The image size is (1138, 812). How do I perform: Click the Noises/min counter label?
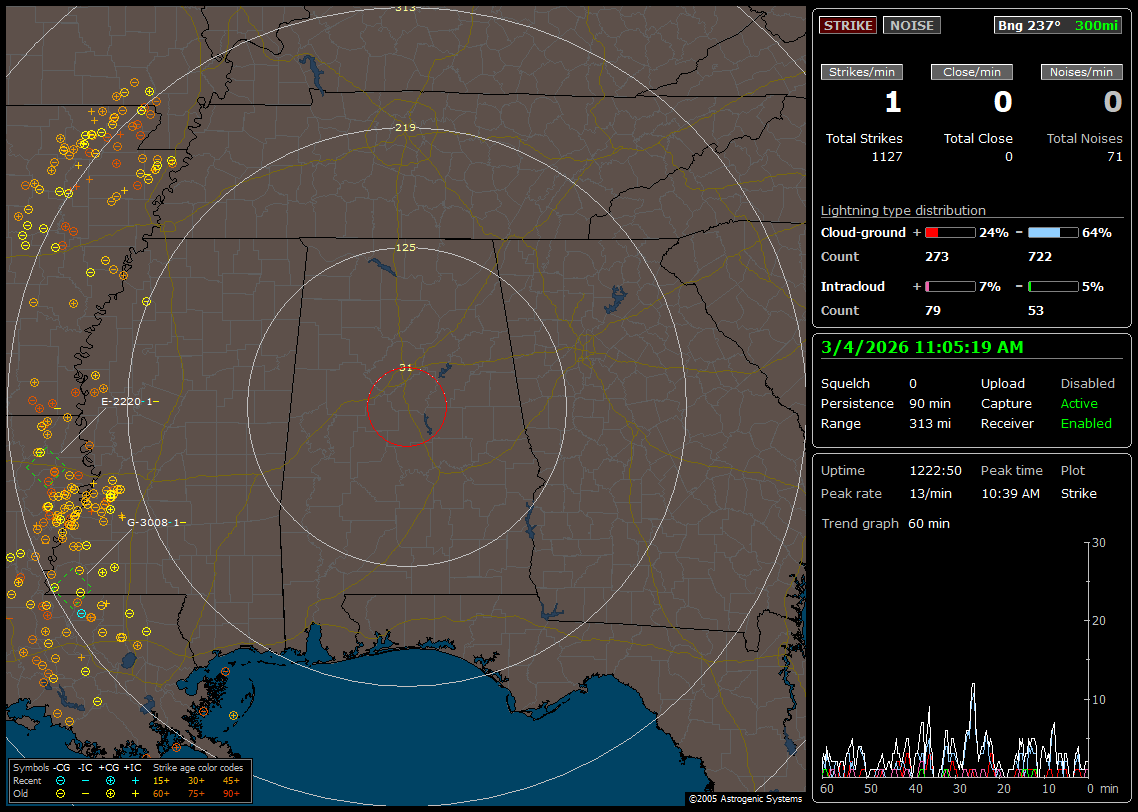click(1082, 72)
